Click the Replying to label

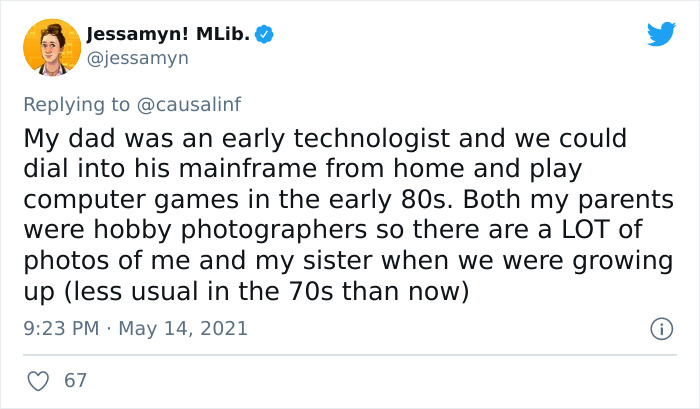point(76,105)
